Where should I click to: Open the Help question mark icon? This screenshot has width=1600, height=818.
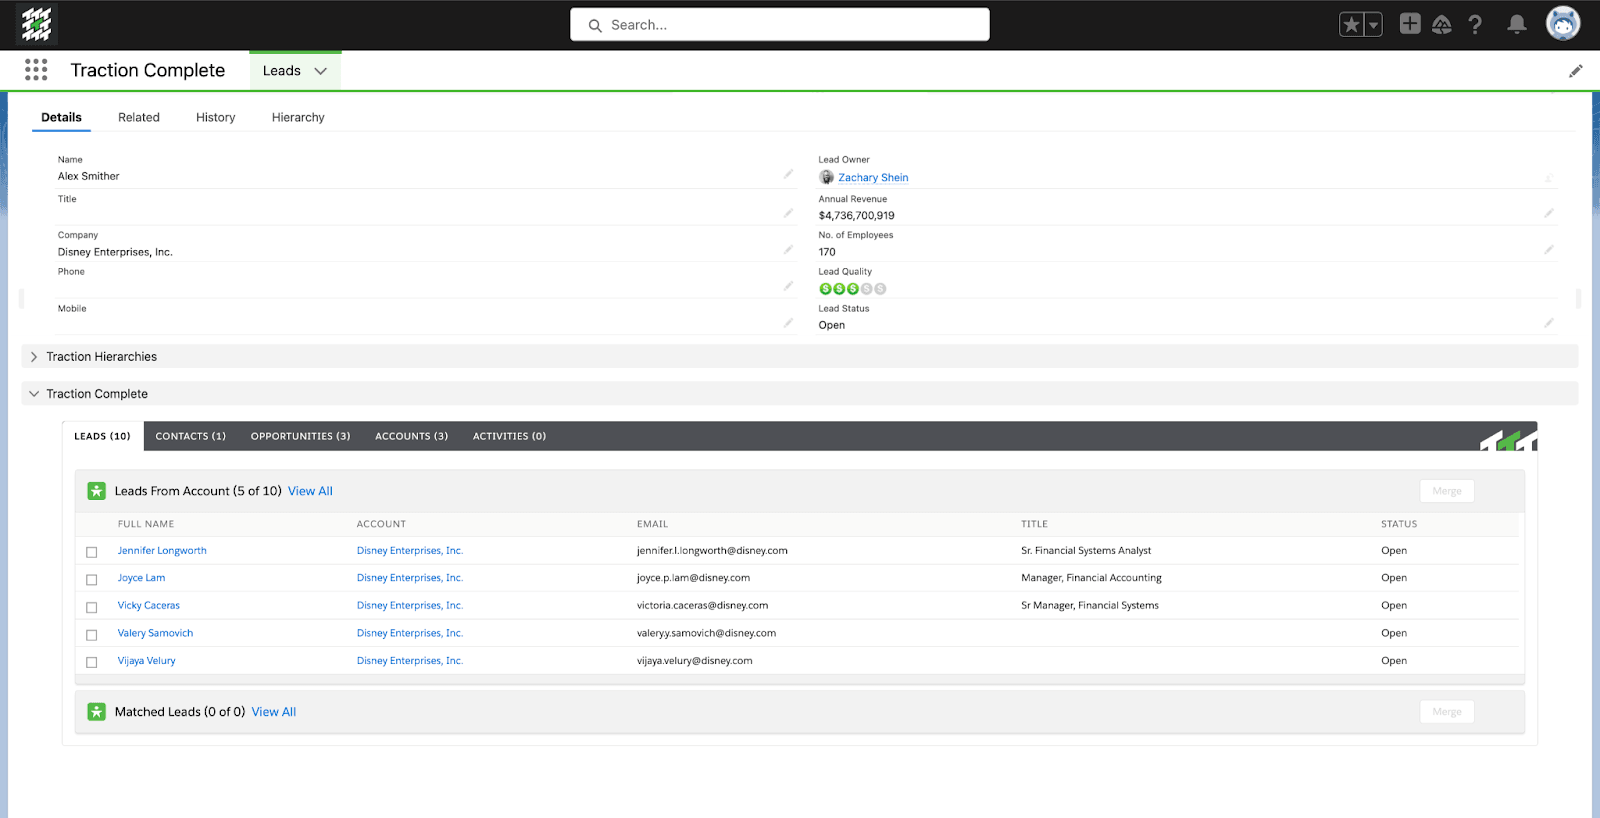tap(1475, 25)
